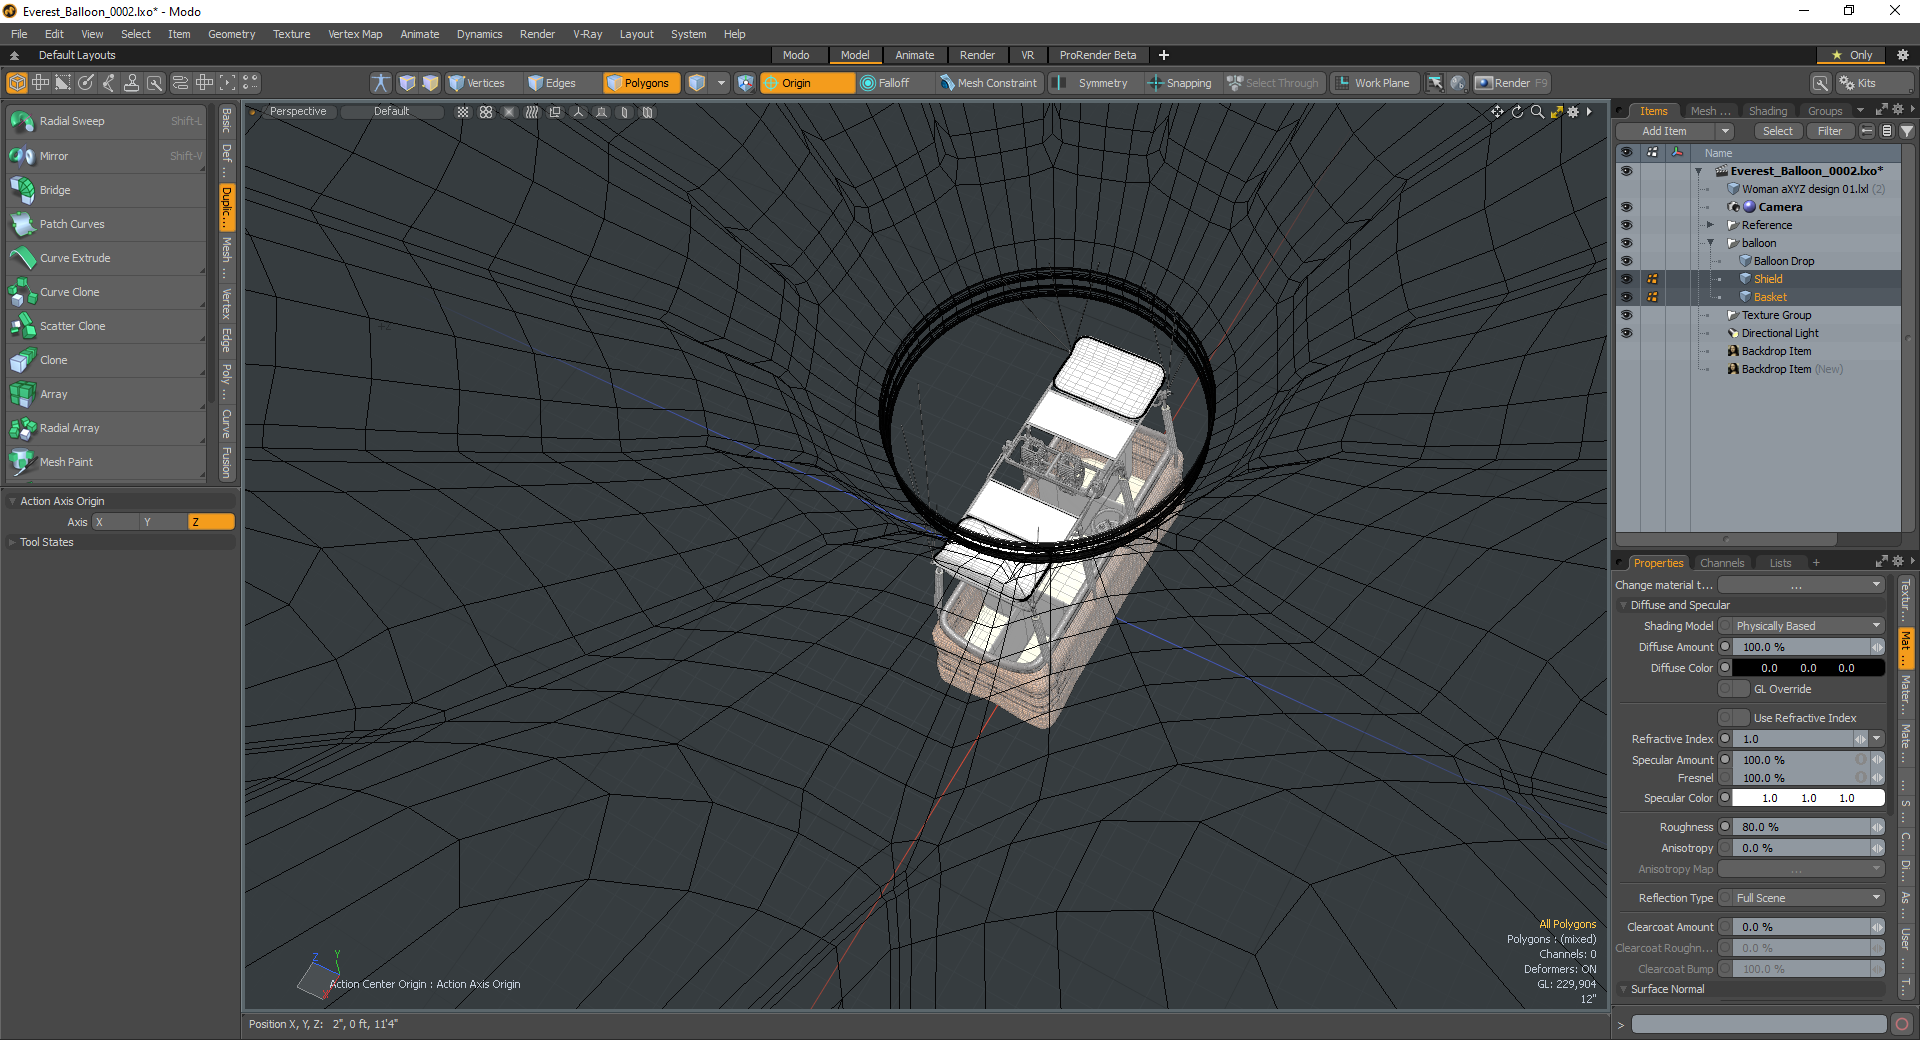The height and width of the screenshot is (1040, 1920).
Task: Click the Add Item button
Action: 1665,131
